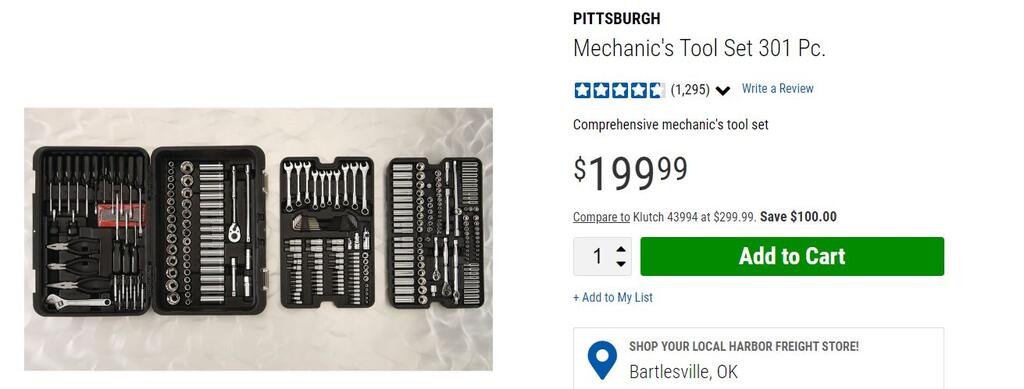Viewport: 1024px width, 389px height.
Task: Click the rightmost socket tray in the product photo
Action: [436, 232]
